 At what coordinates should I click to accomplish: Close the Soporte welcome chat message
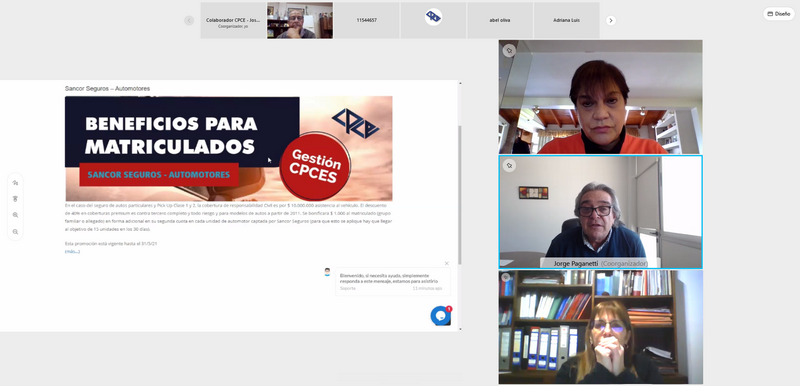click(x=446, y=264)
